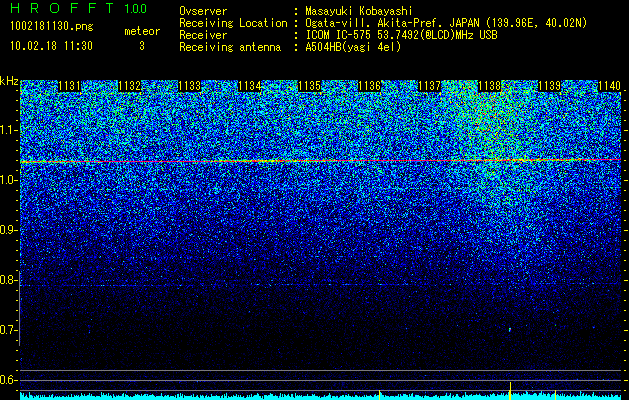Click the 1133 time label

[190, 86]
